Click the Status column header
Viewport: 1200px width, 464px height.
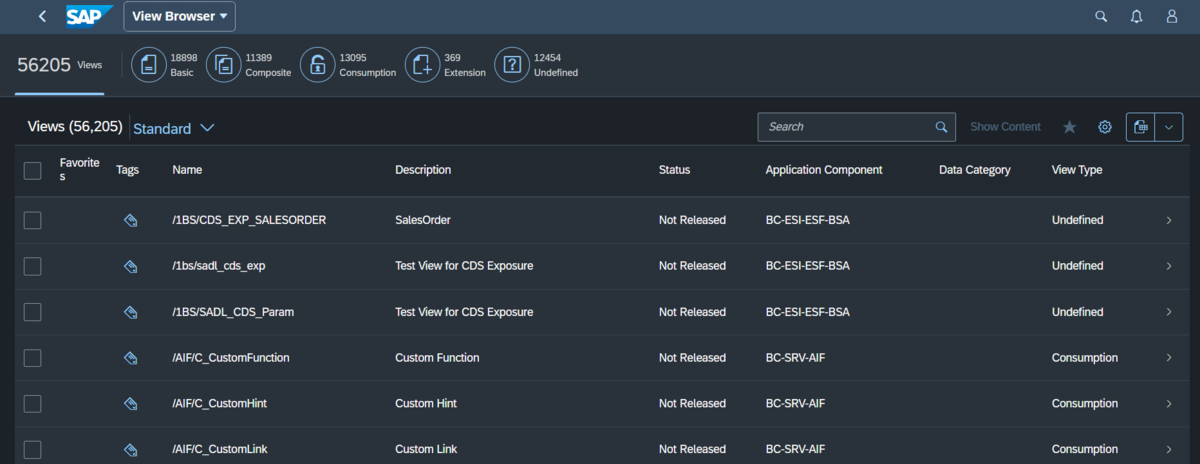click(x=674, y=170)
